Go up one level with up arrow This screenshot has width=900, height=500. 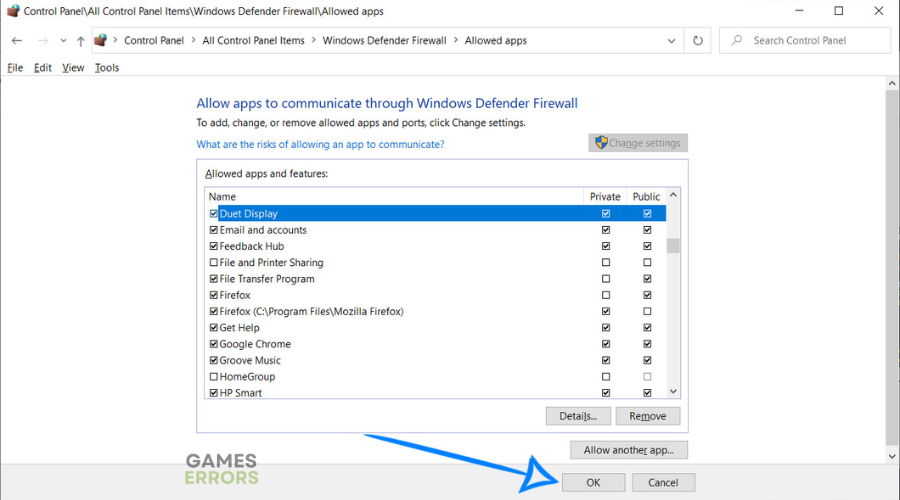[80, 41]
